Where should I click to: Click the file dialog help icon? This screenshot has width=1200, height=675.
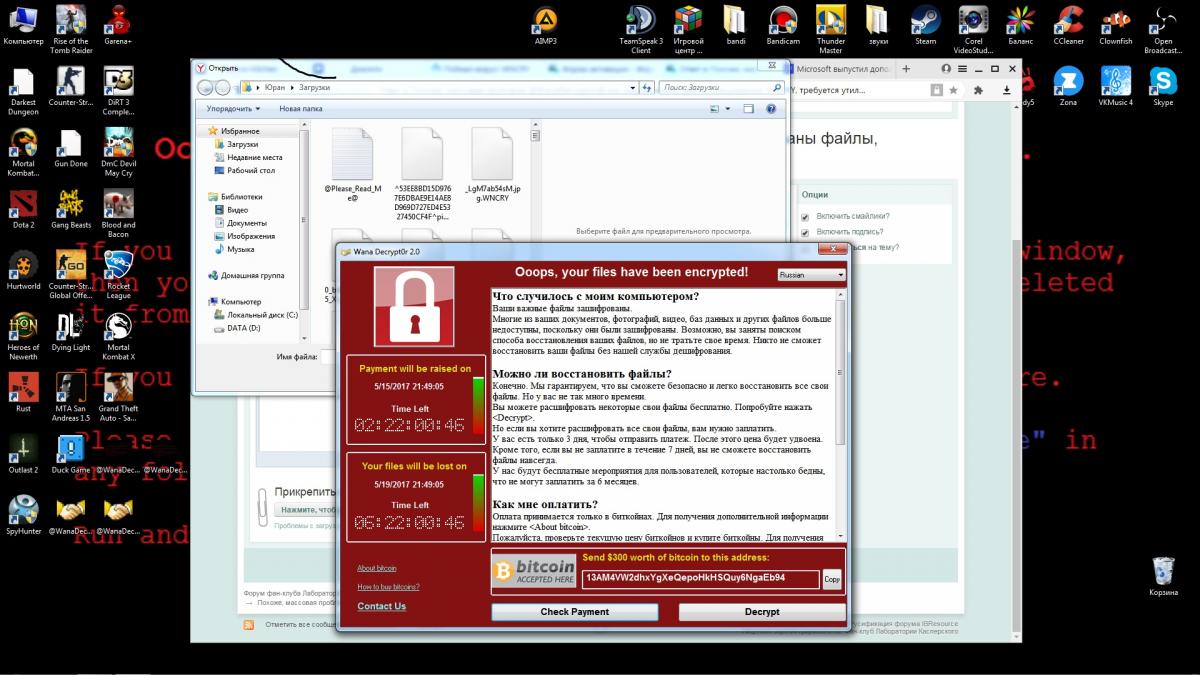click(x=773, y=109)
